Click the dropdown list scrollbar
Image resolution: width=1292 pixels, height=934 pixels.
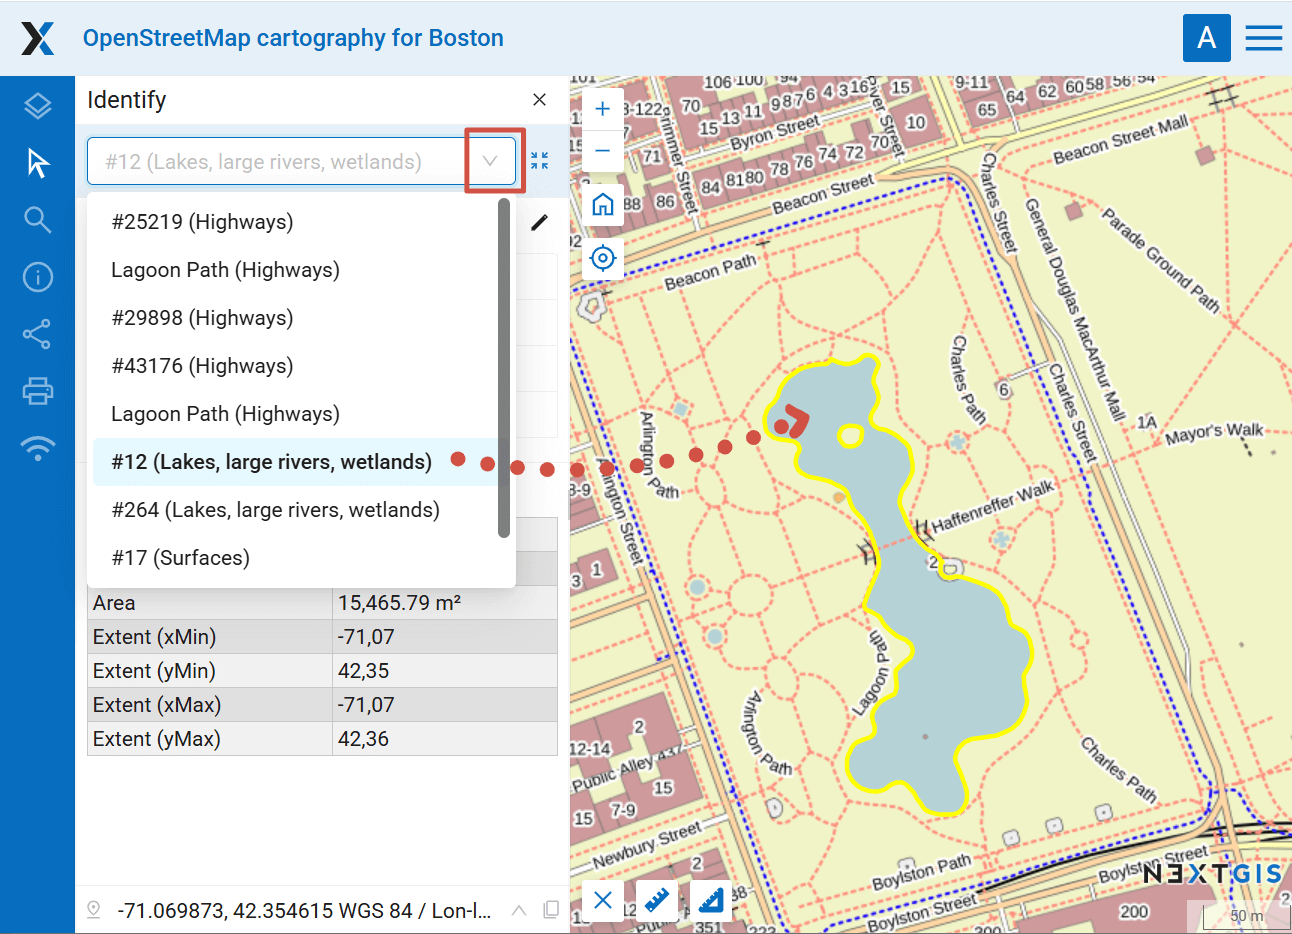(x=504, y=367)
